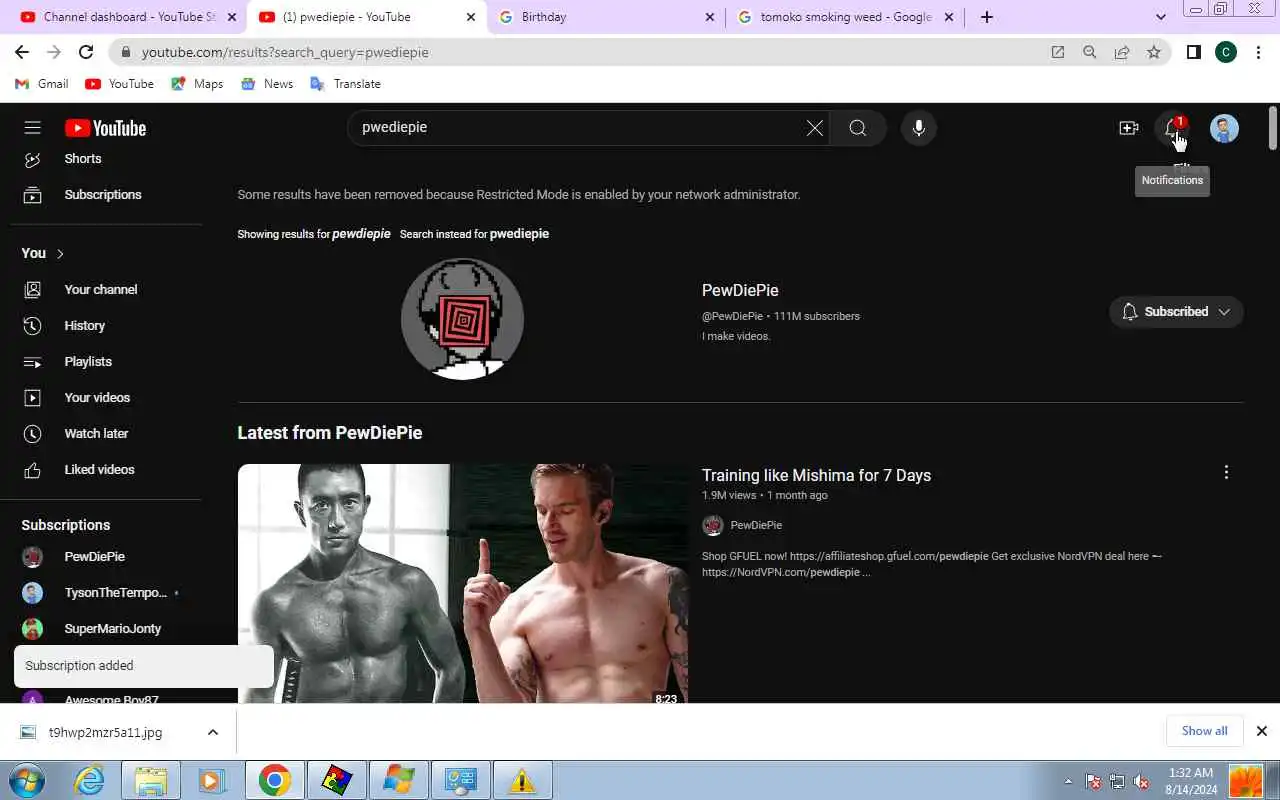Switch to Channel dashboard YouTube Studio tab

[x=129, y=17]
